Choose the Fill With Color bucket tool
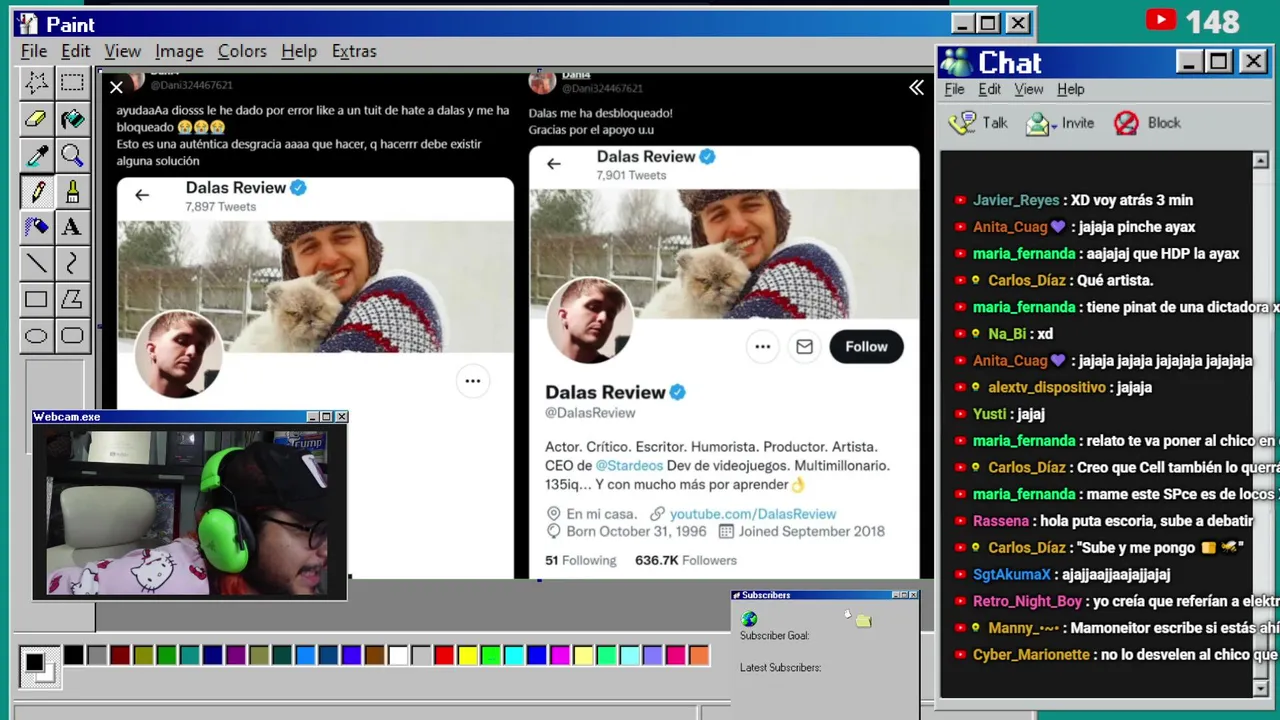Screen dimensions: 1280x720 (x=72, y=118)
